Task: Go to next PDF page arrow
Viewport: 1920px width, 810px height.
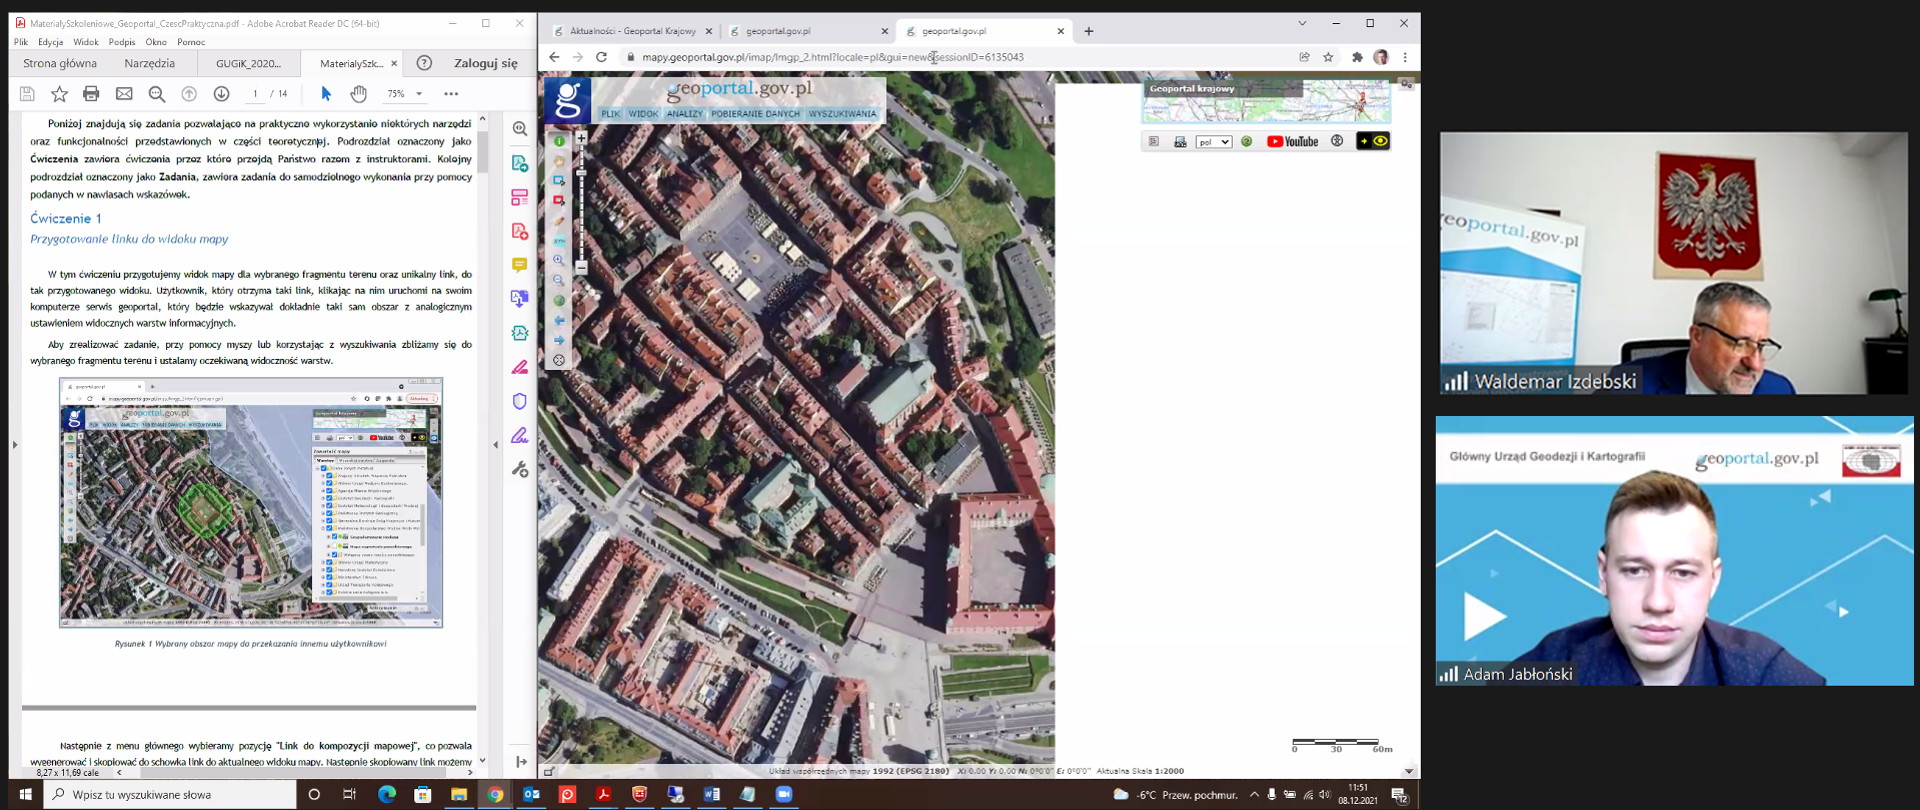Action: click(221, 94)
